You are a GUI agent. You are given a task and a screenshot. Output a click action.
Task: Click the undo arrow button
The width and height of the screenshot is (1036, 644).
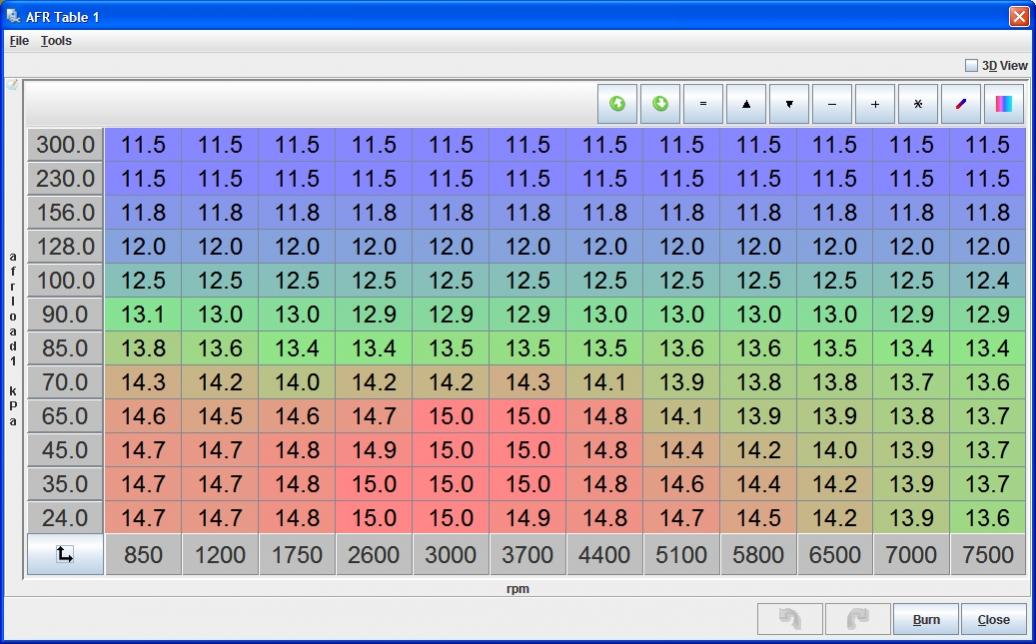point(790,619)
